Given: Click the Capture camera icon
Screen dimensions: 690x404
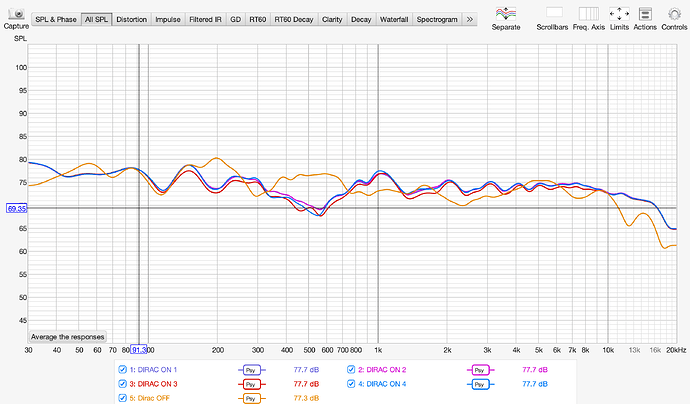Looking at the screenshot, I should pos(16,14).
